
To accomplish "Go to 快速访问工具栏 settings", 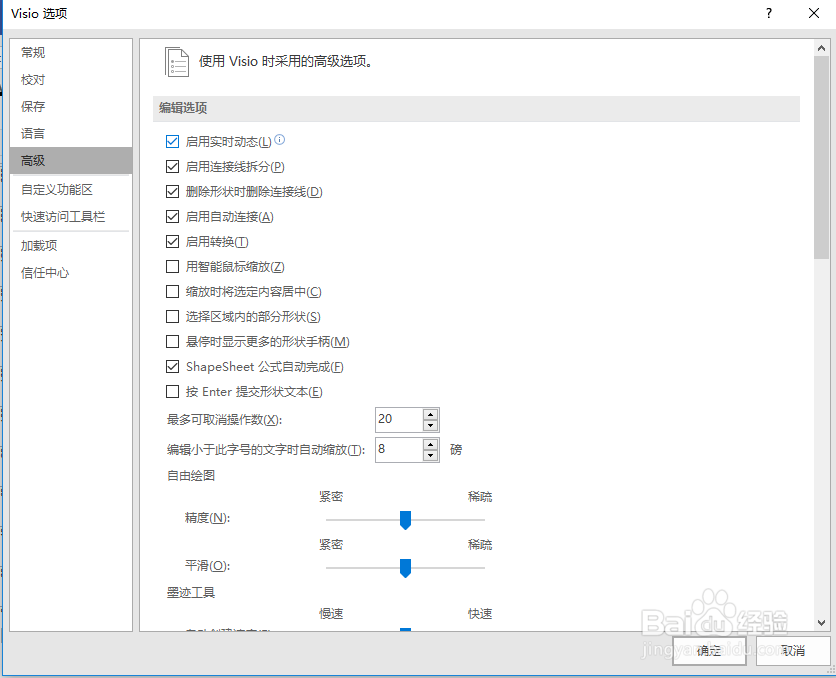I will tap(71, 216).
